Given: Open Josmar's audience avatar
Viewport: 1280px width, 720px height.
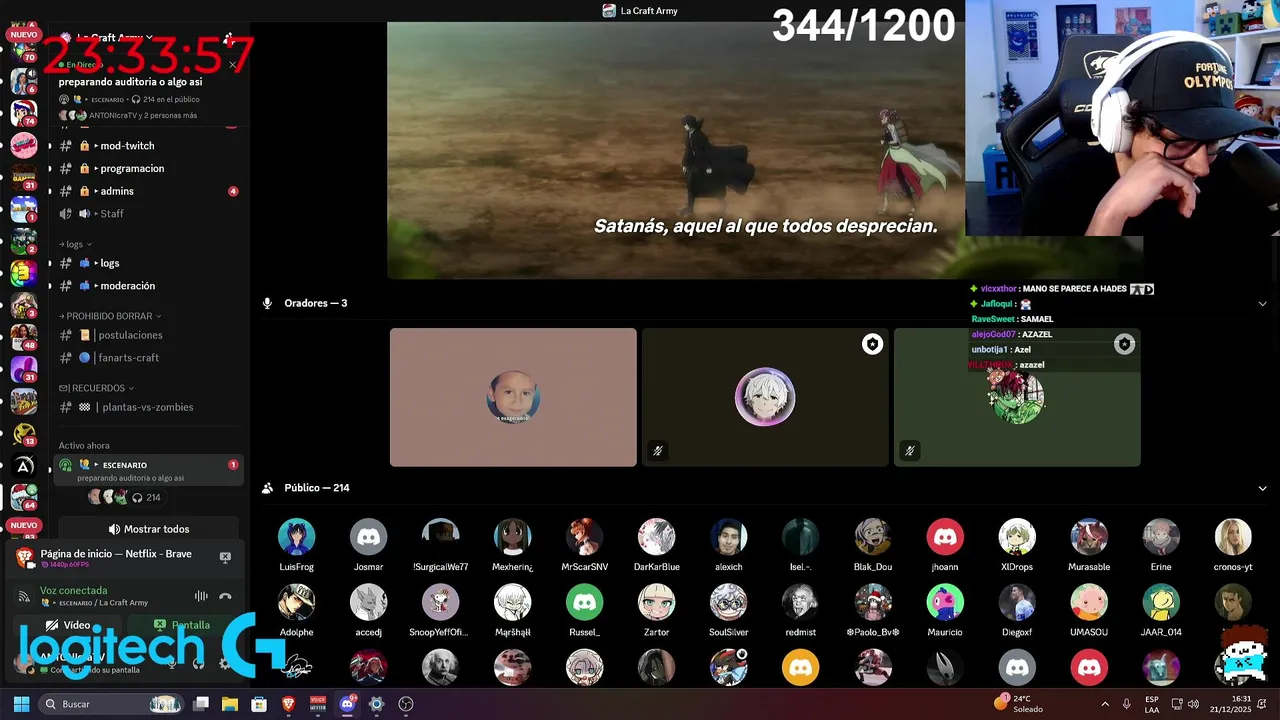Looking at the screenshot, I should (368, 537).
